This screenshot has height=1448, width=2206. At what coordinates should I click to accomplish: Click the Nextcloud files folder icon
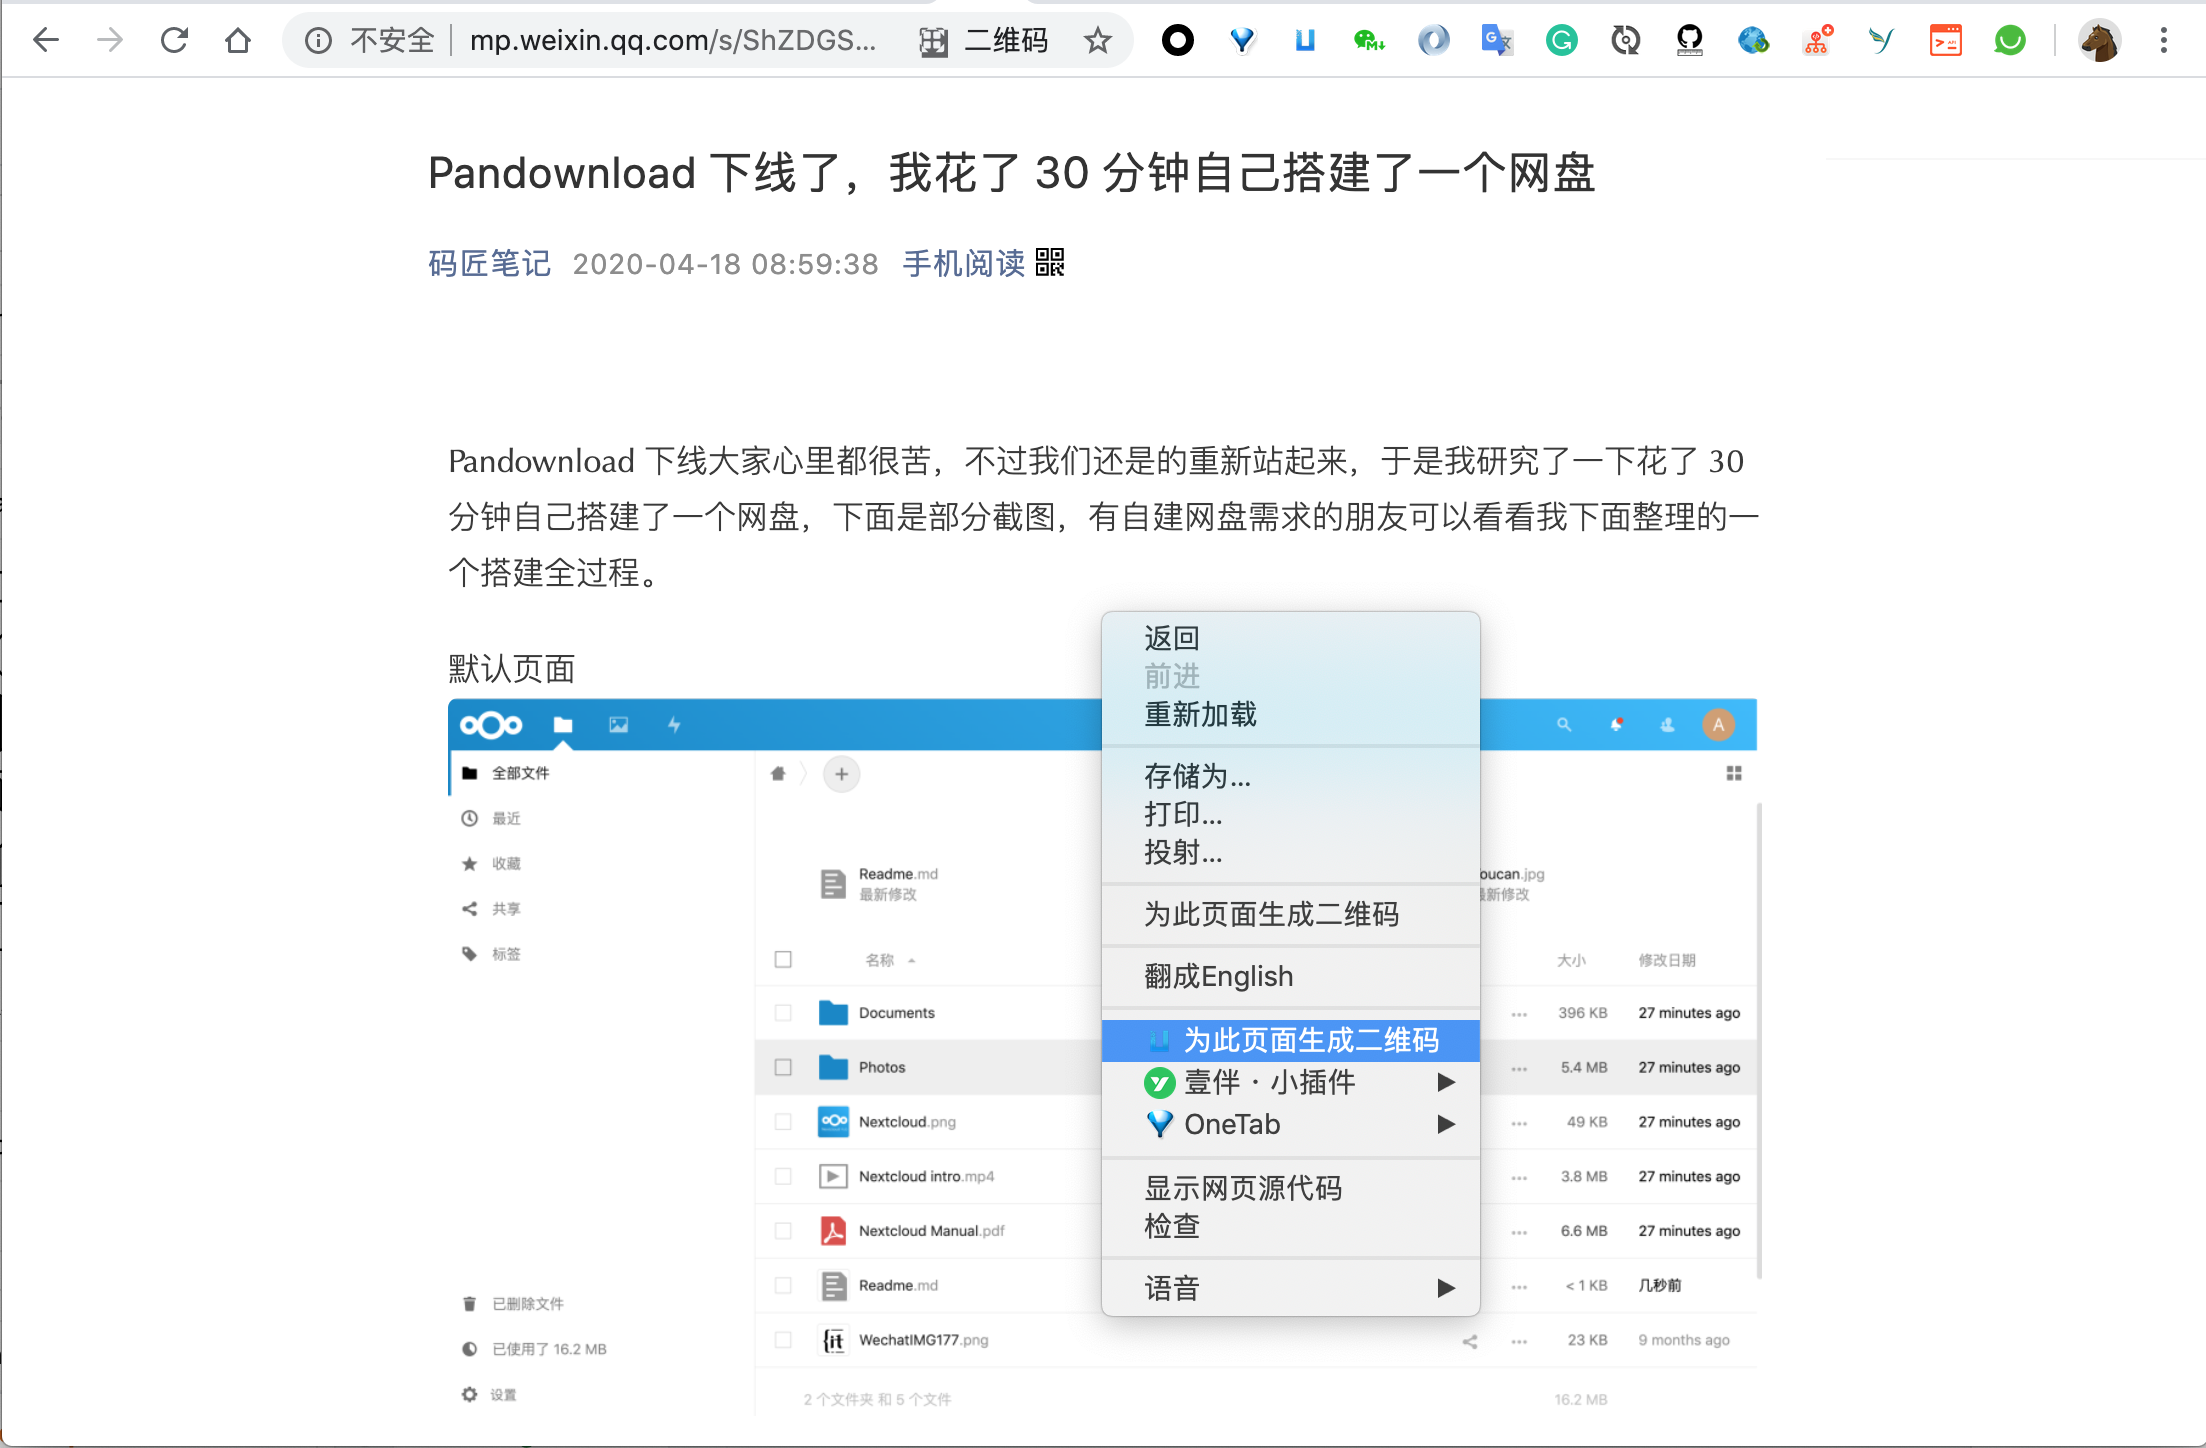[x=563, y=725]
